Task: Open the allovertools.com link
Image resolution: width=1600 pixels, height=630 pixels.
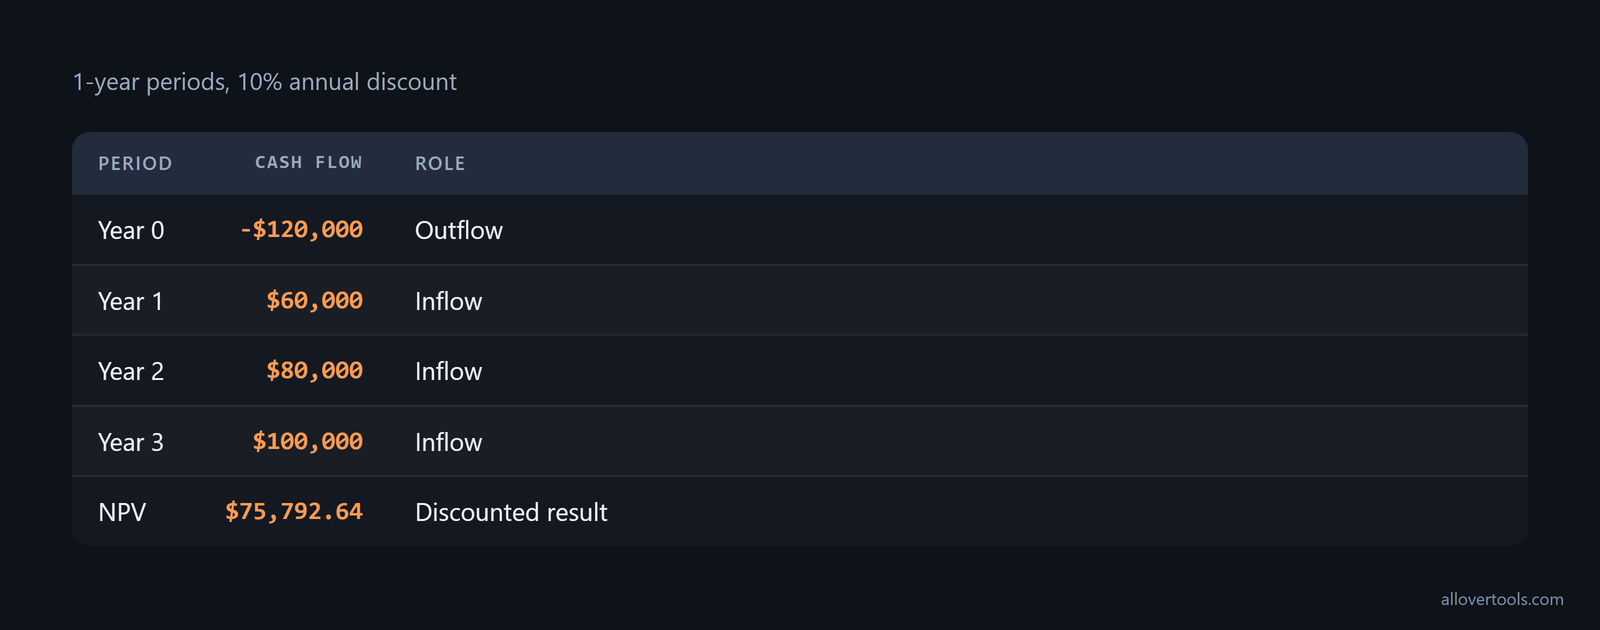Action: click(1502, 599)
